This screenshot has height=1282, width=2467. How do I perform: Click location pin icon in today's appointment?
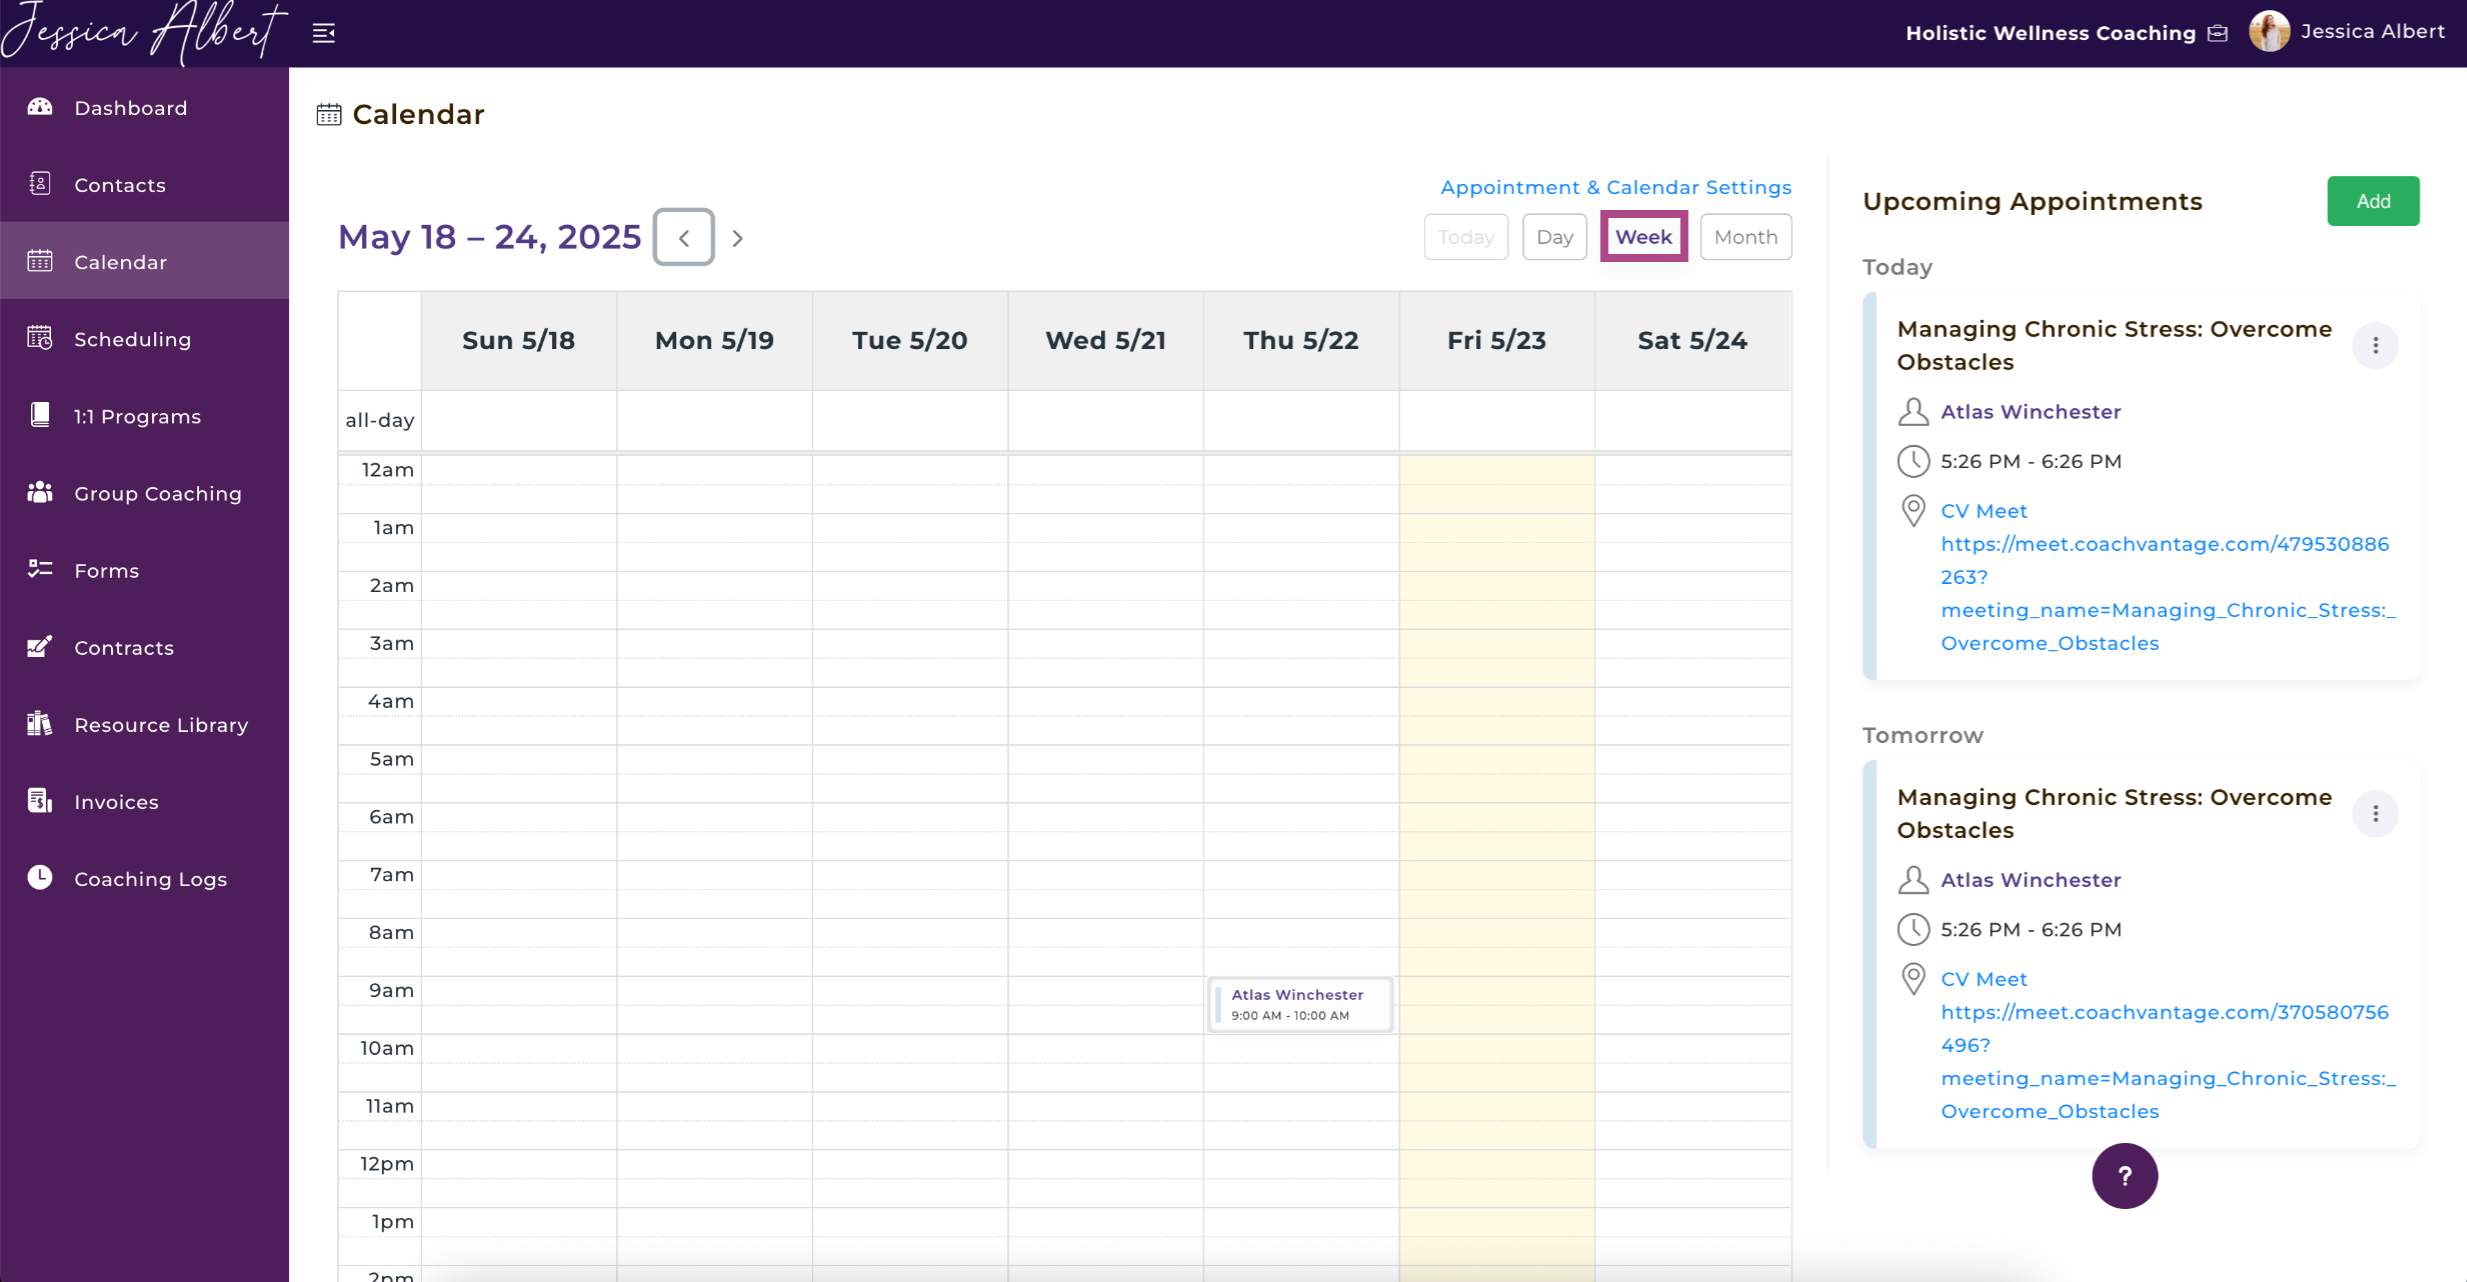pos(1913,511)
